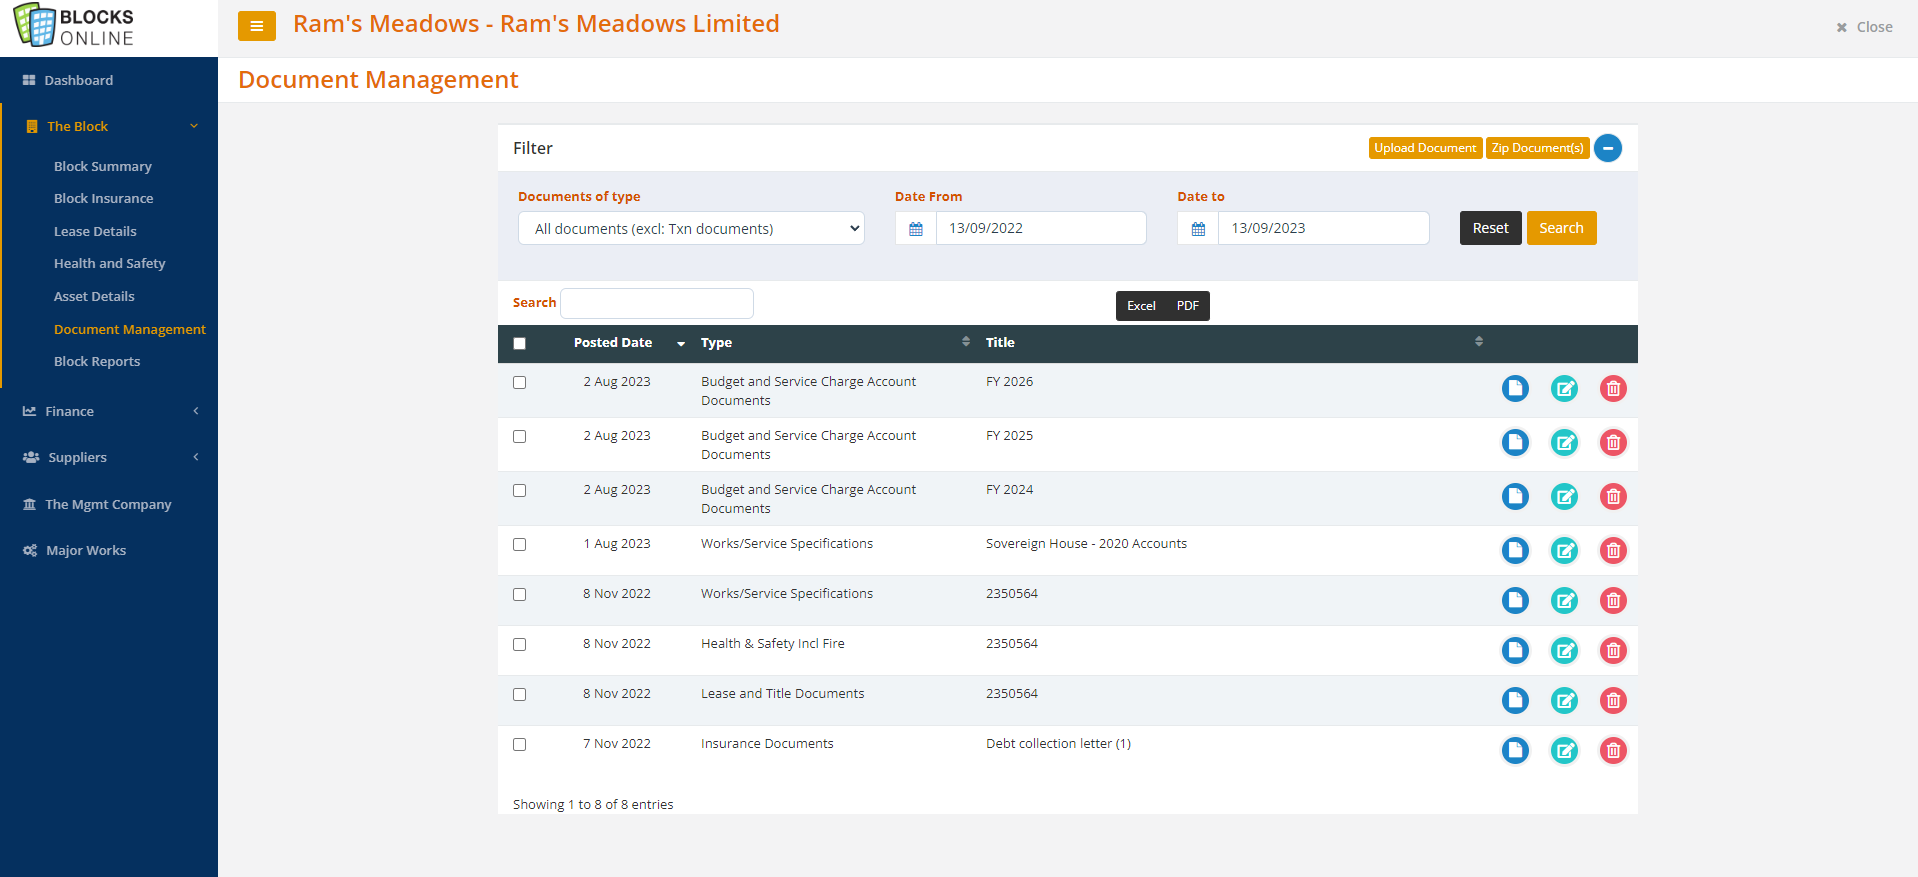Viewport: 1918px width, 877px height.
Task: Delete the FY 2026 document
Action: coord(1613,388)
